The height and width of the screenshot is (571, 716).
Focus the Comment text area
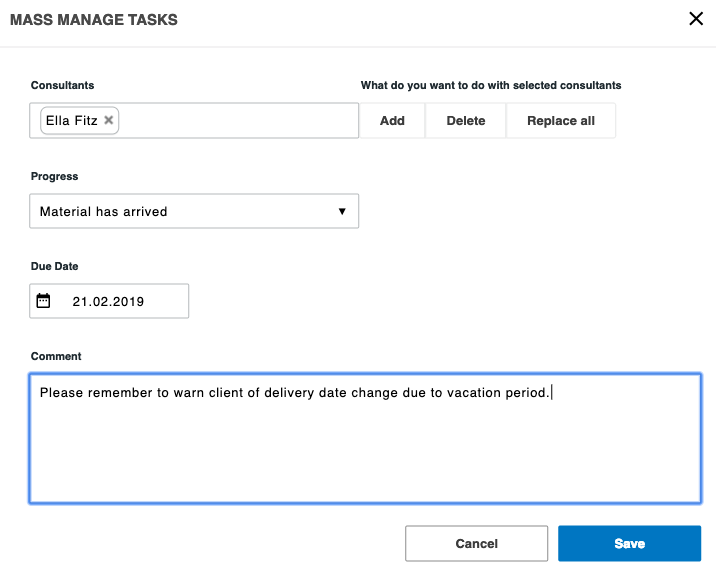[365, 445]
